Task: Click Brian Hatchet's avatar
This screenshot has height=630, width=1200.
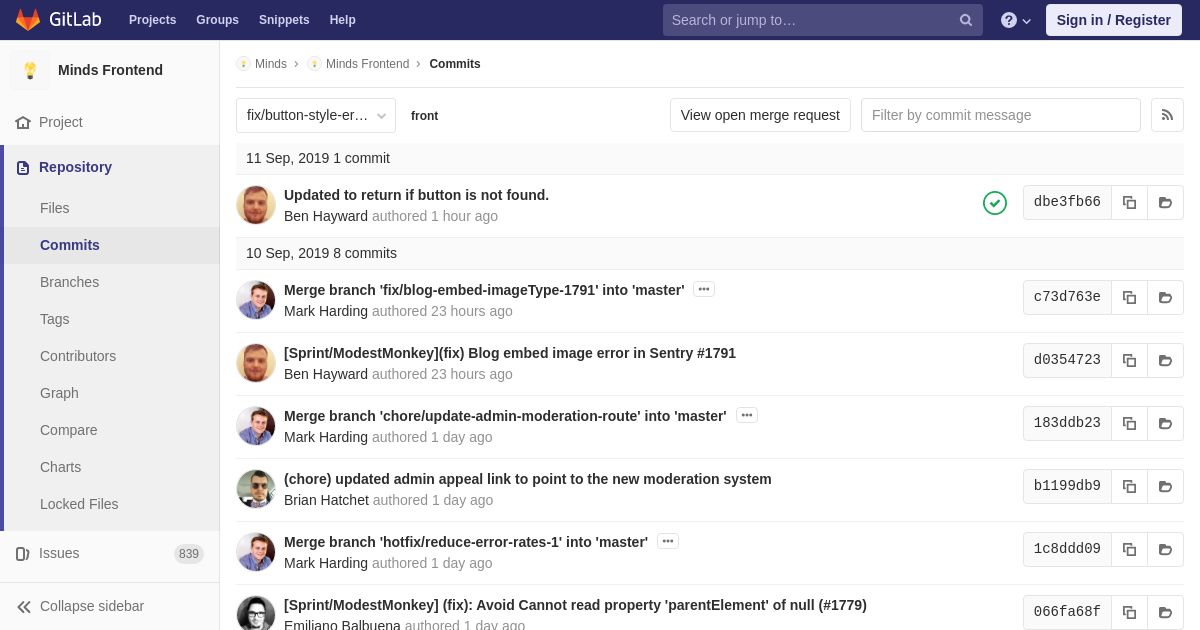Action: pos(256,489)
